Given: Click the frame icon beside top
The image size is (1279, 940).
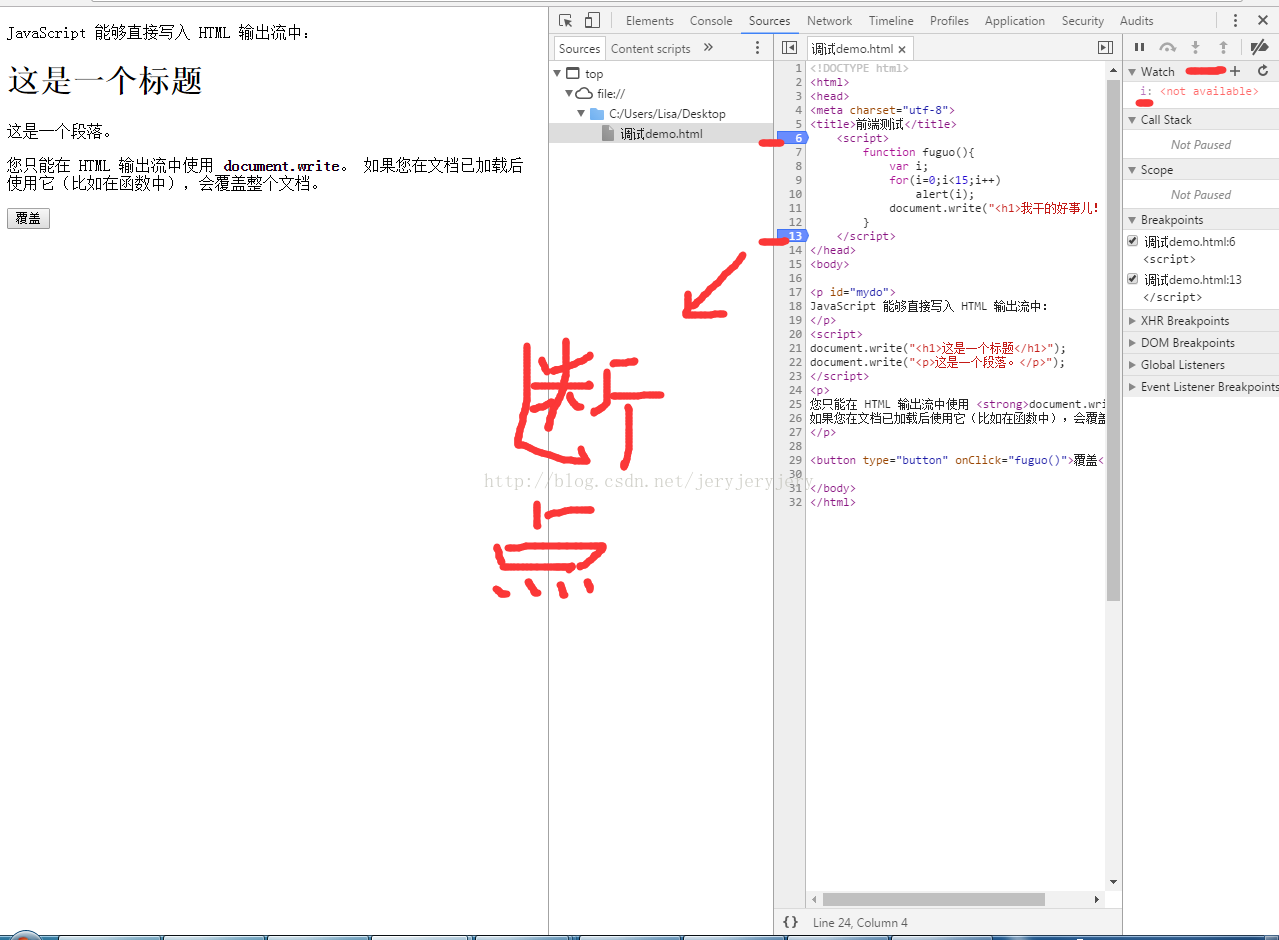Looking at the screenshot, I should click(x=573, y=73).
